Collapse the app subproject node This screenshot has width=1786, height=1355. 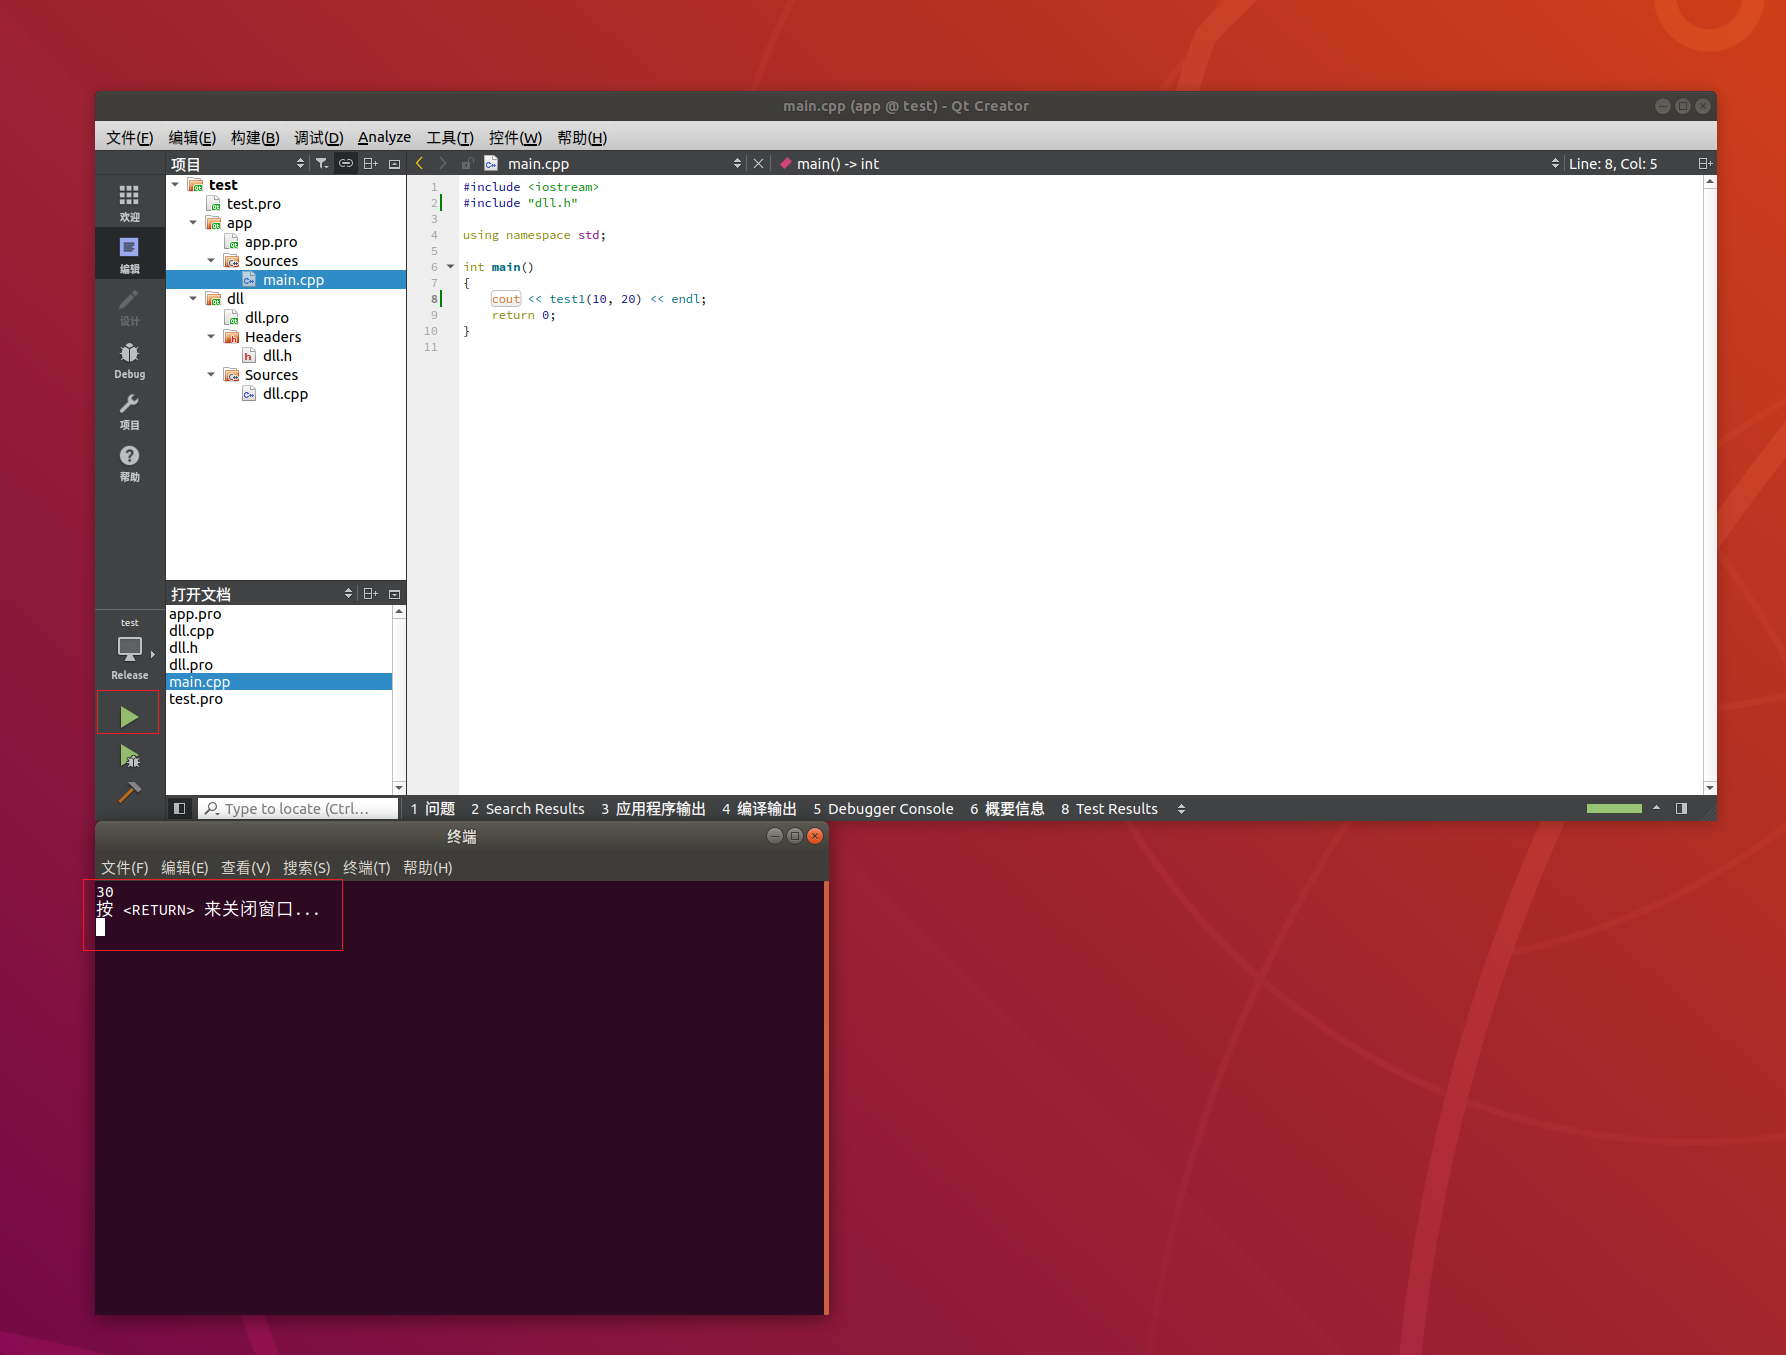point(194,222)
